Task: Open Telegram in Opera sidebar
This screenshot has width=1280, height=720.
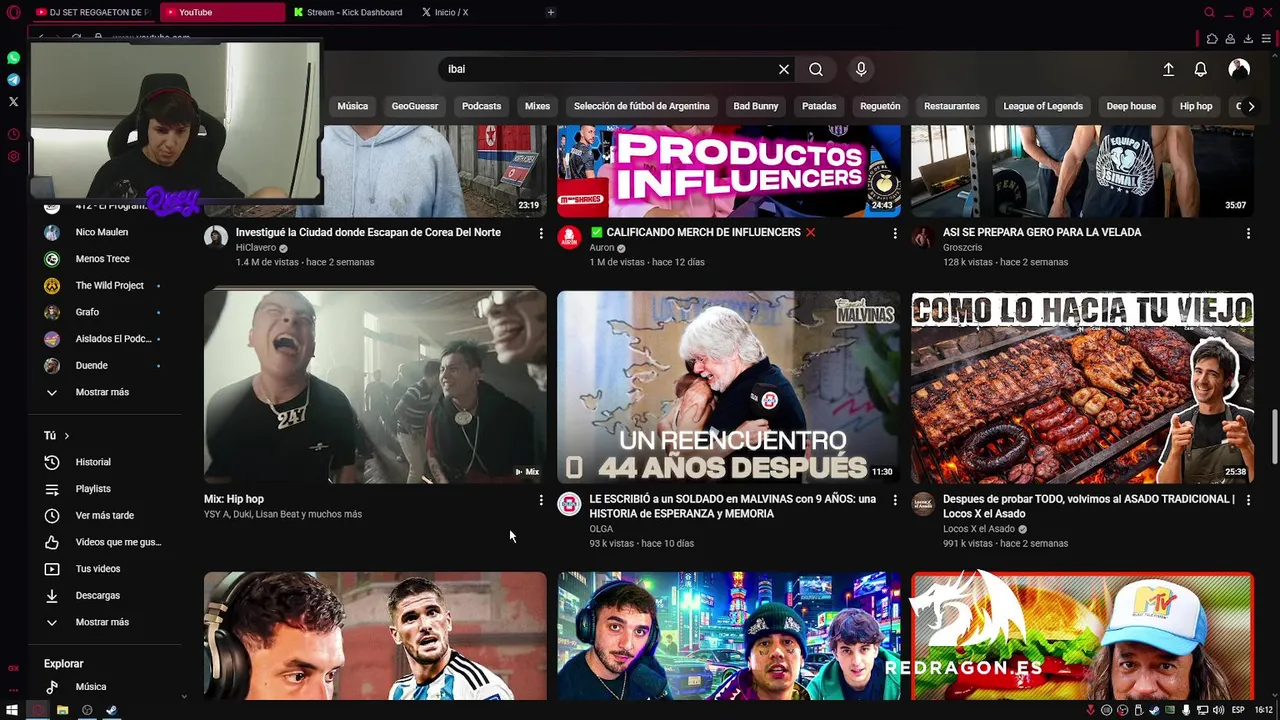Action: (x=13, y=80)
